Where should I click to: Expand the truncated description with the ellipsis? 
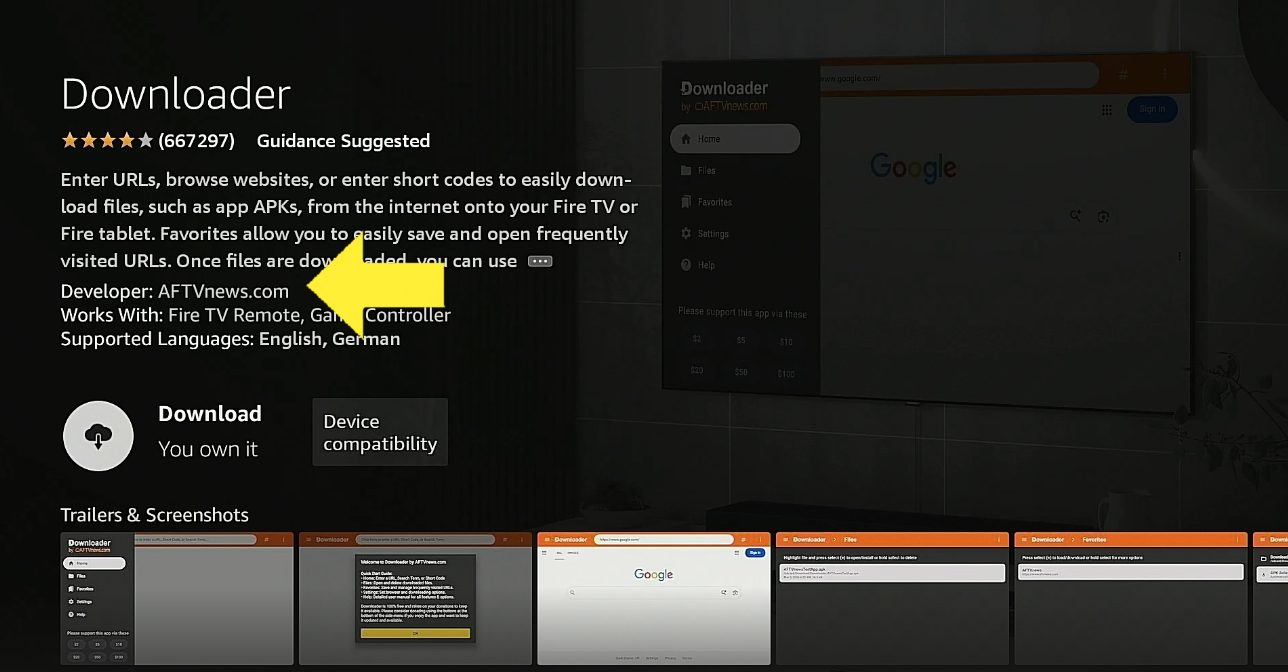point(539,260)
